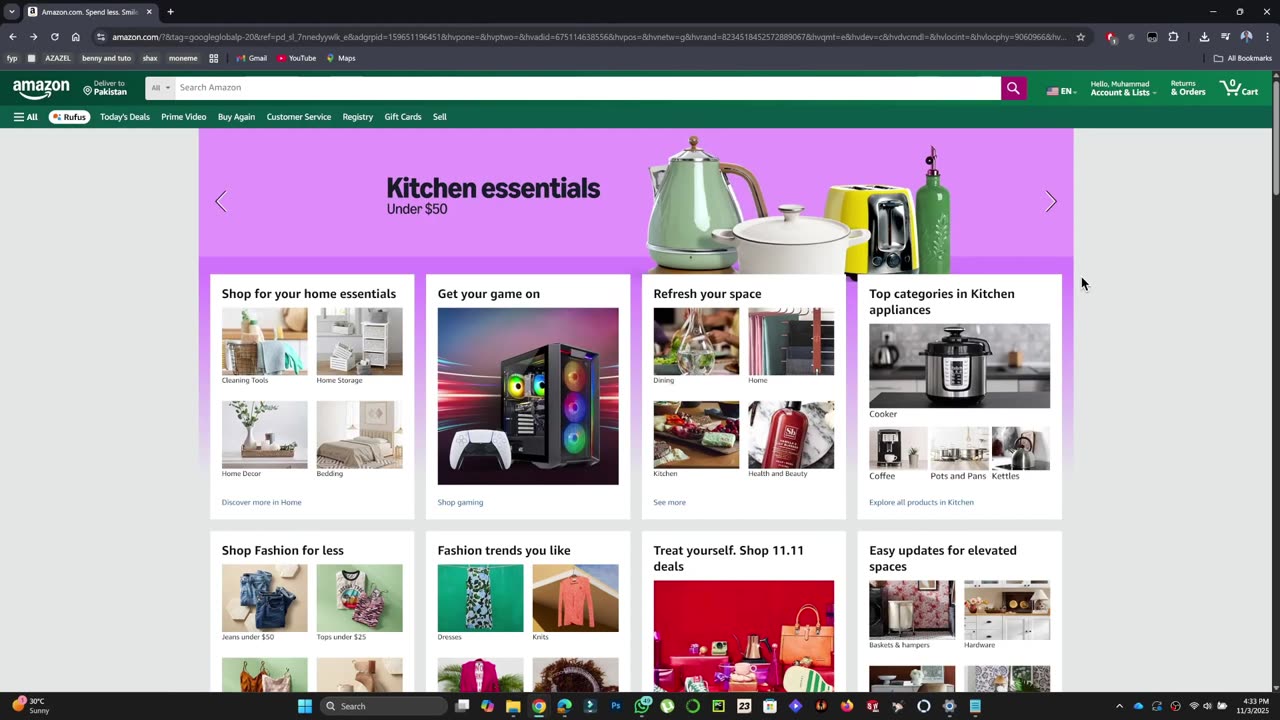Image resolution: width=1280 pixels, height=720 pixels.
Task: Open Coffee appliance thumbnail
Action: pyautogui.click(x=898, y=449)
